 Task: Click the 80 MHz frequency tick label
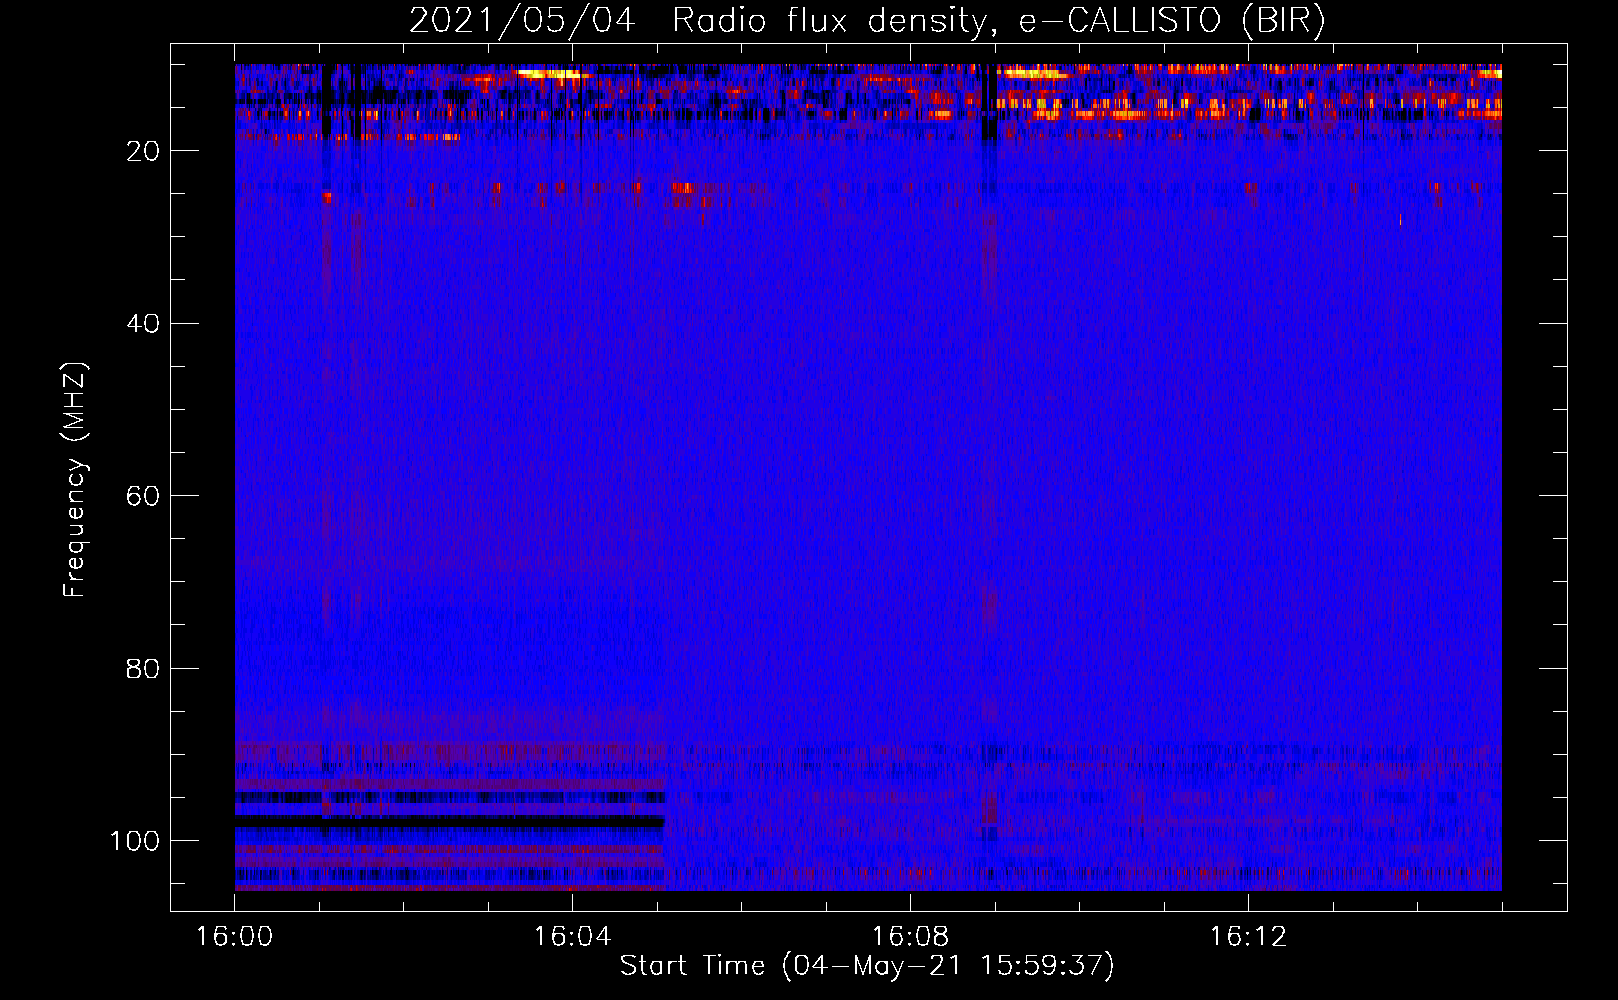tap(143, 669)
